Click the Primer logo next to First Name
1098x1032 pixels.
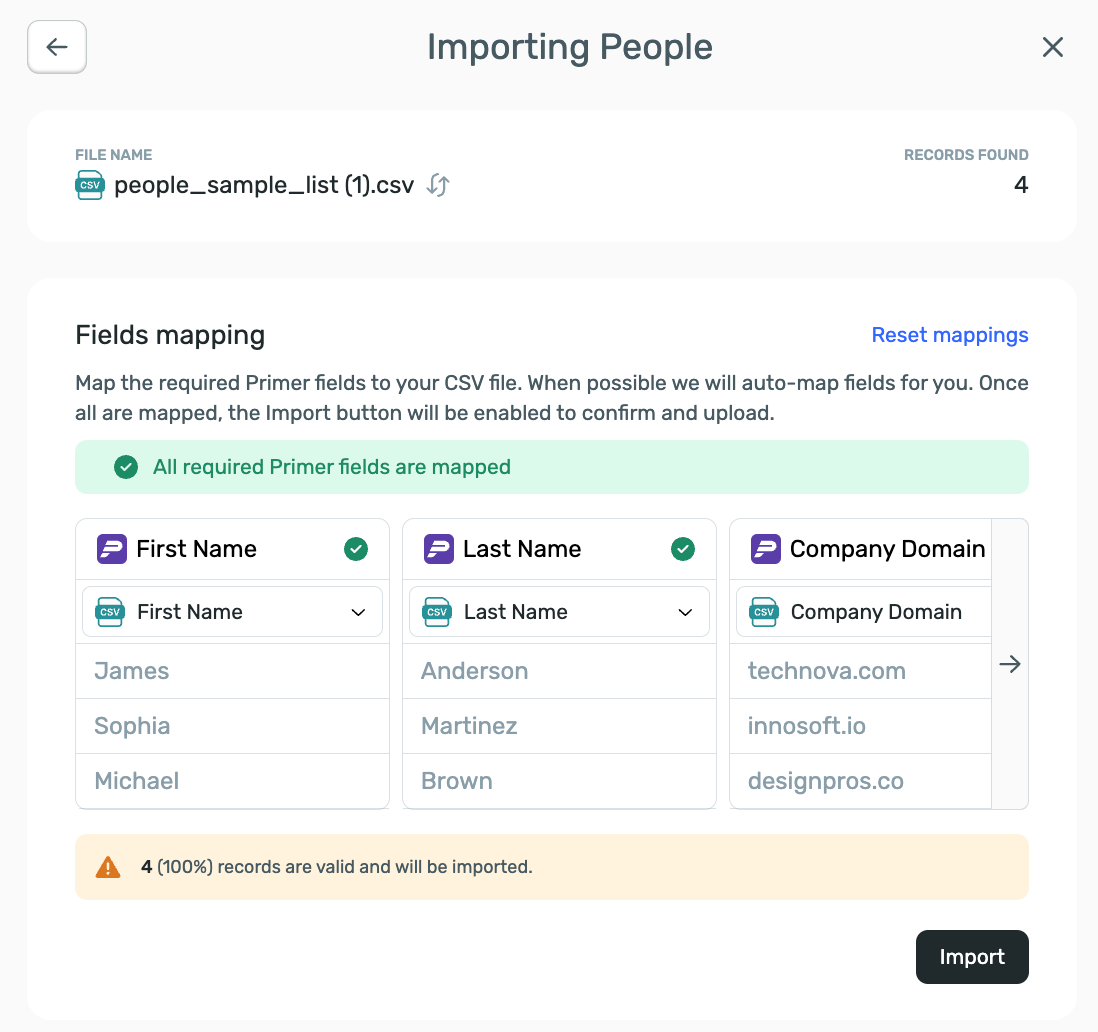coord(111,549)
